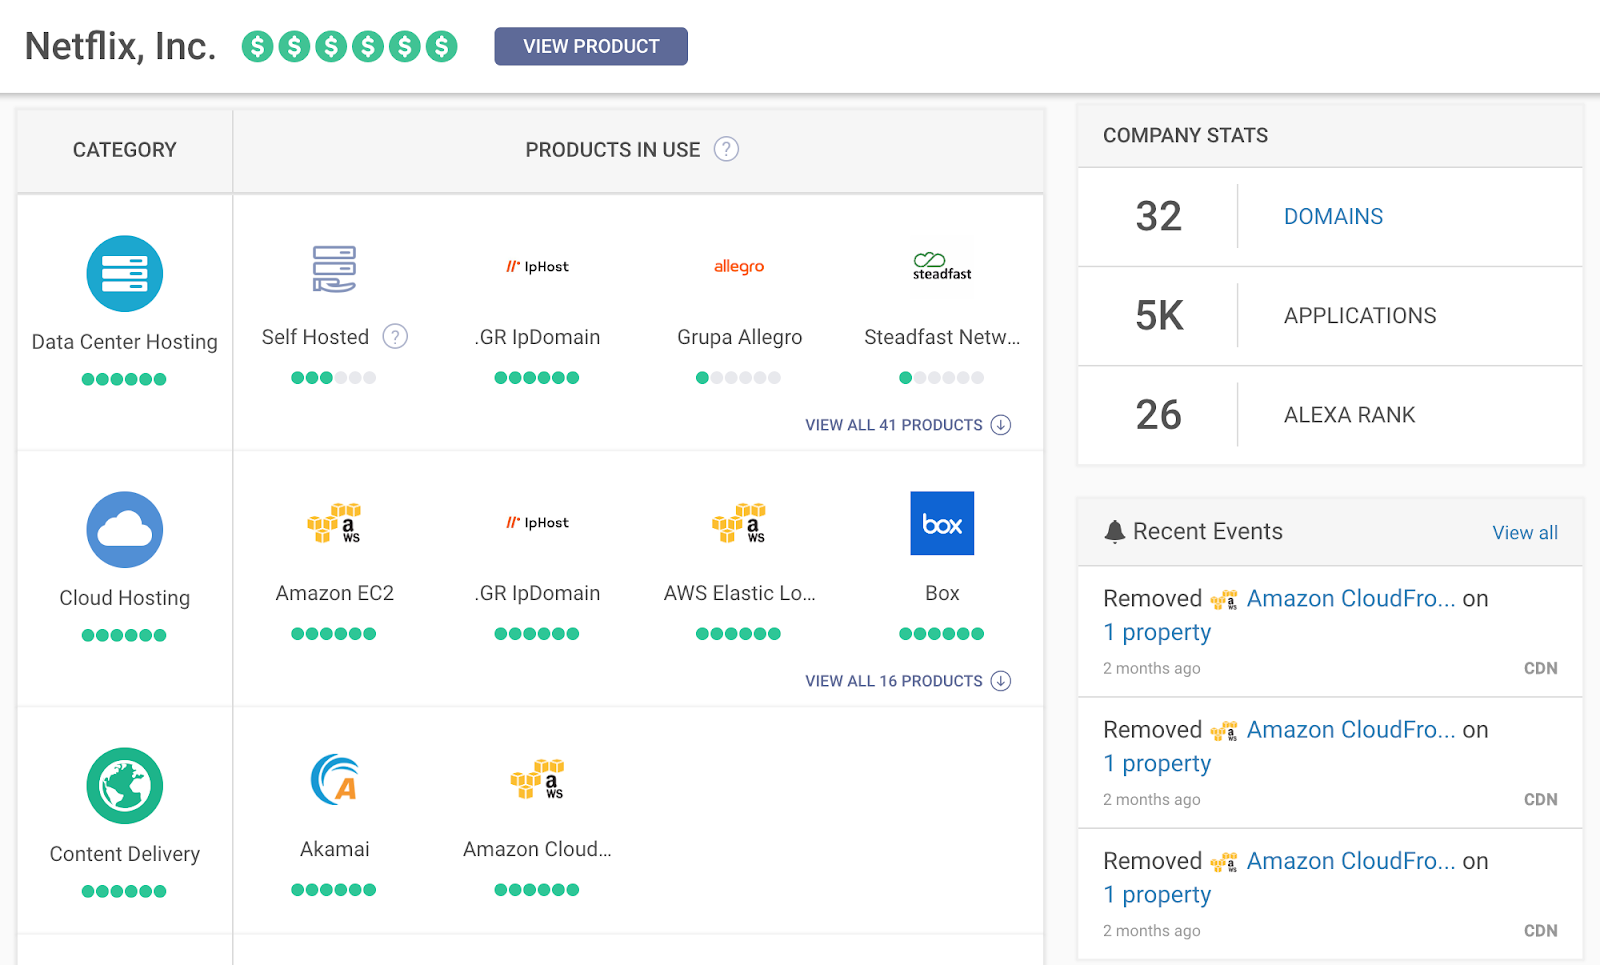Screen dimensions: 1600x965
Task: Click the Amazon EC2 AWS logo
Action: 334,523
